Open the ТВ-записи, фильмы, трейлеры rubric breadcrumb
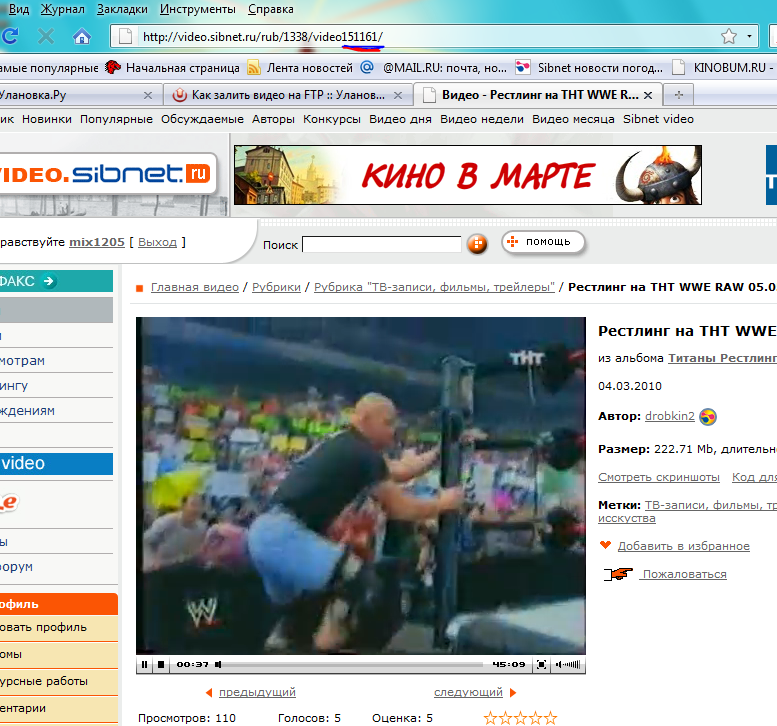The image size is (777, 726). coord(434,287)
